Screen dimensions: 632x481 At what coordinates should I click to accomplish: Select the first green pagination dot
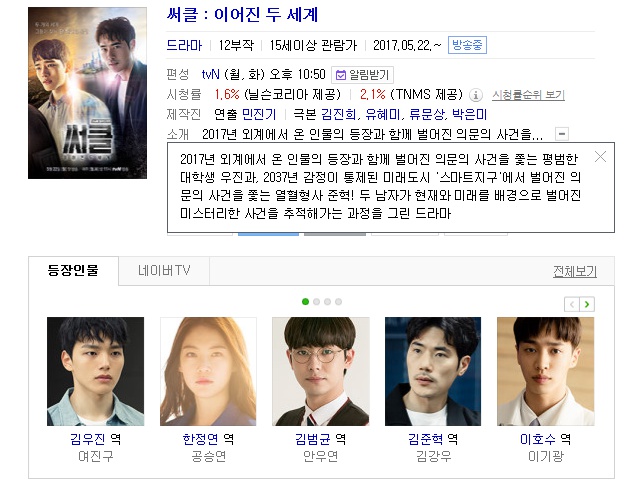click(x=306, y=302)
